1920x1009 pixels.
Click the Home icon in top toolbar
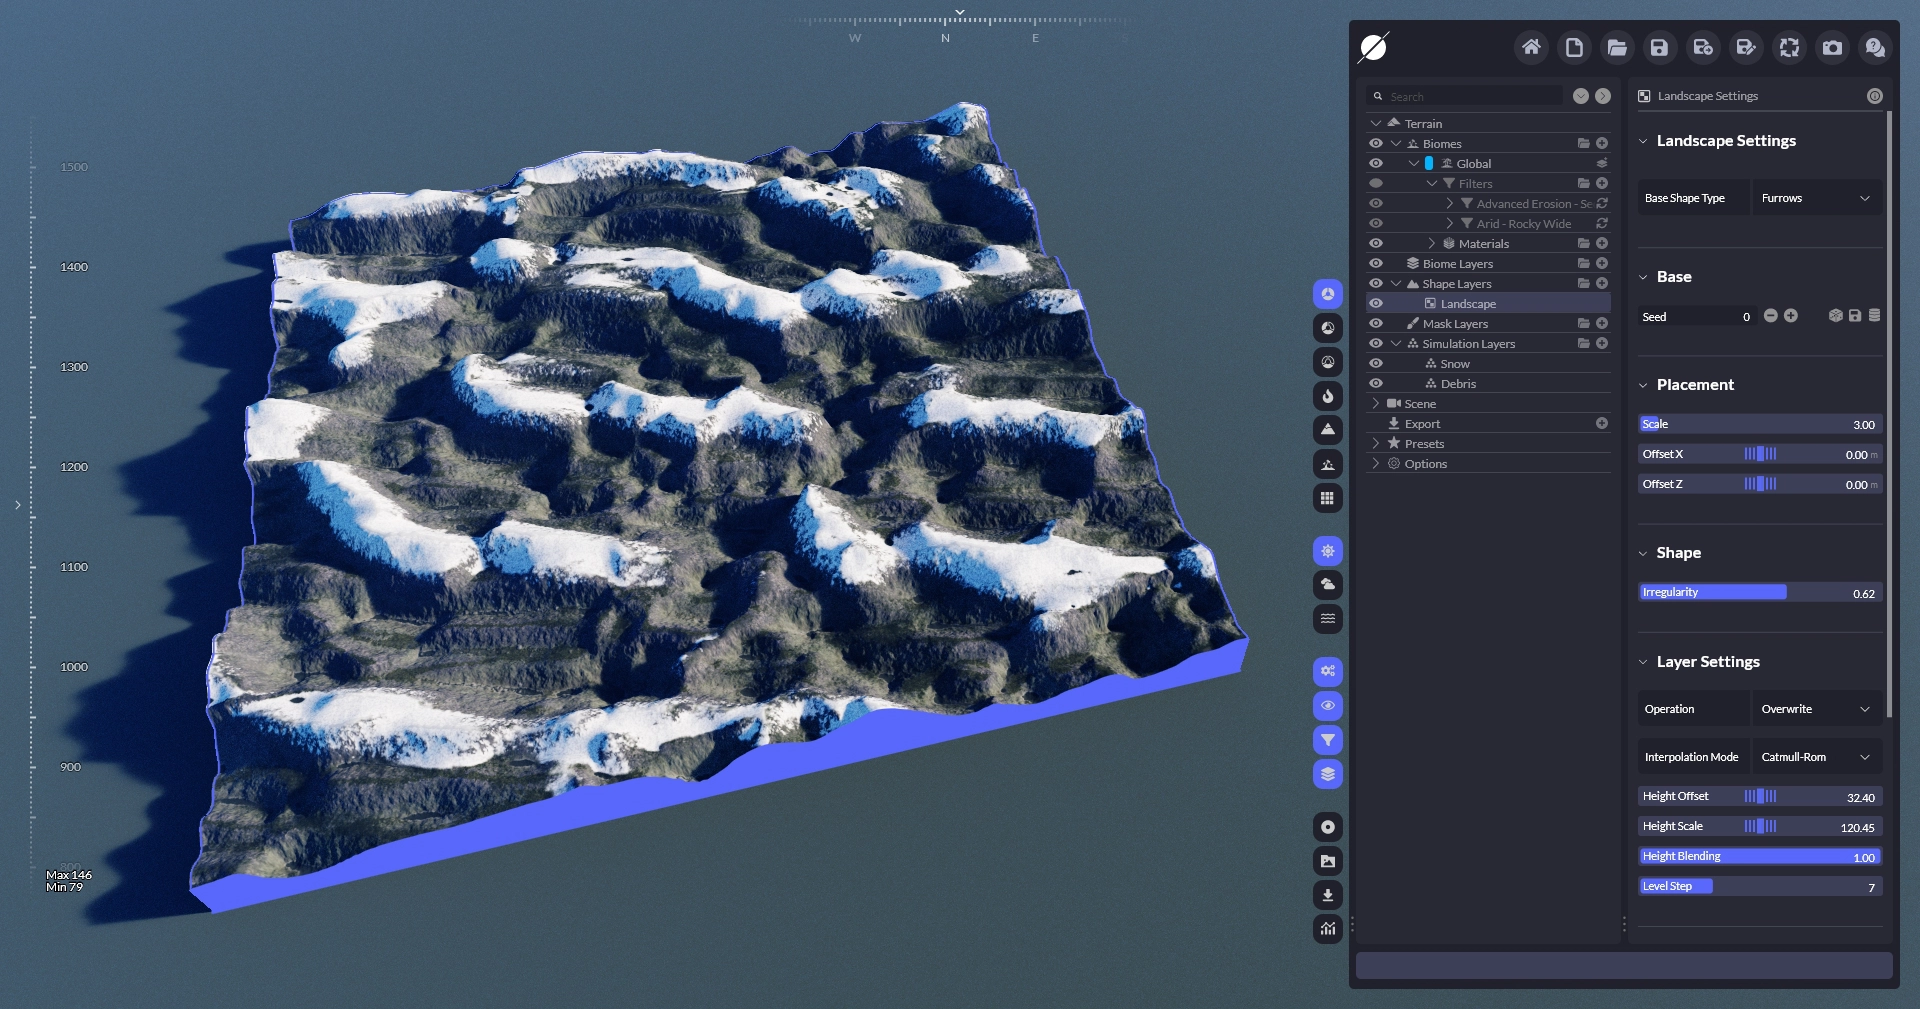pos(1530,47)
